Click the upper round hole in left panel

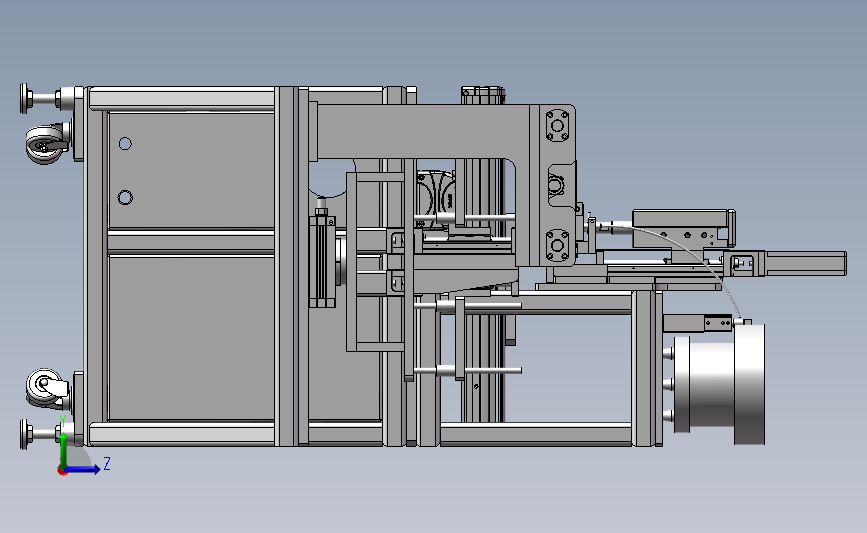pos(126,144)
